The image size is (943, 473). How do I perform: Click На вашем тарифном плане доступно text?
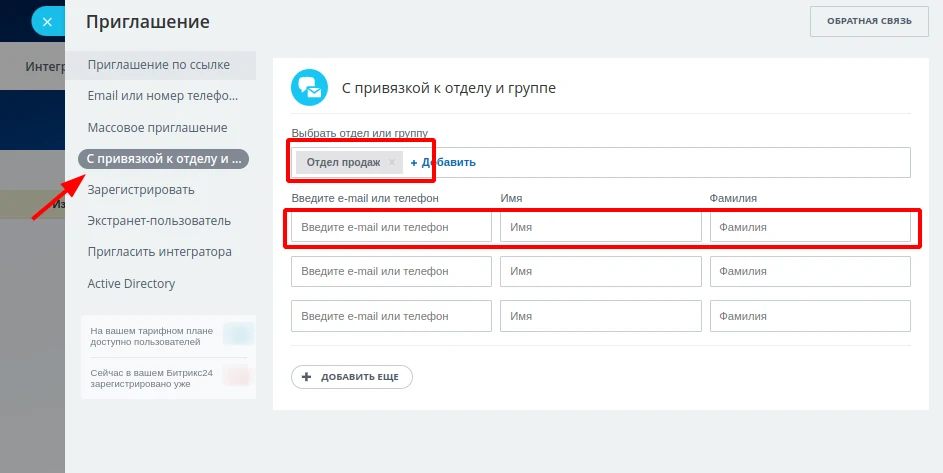point(152,336)
